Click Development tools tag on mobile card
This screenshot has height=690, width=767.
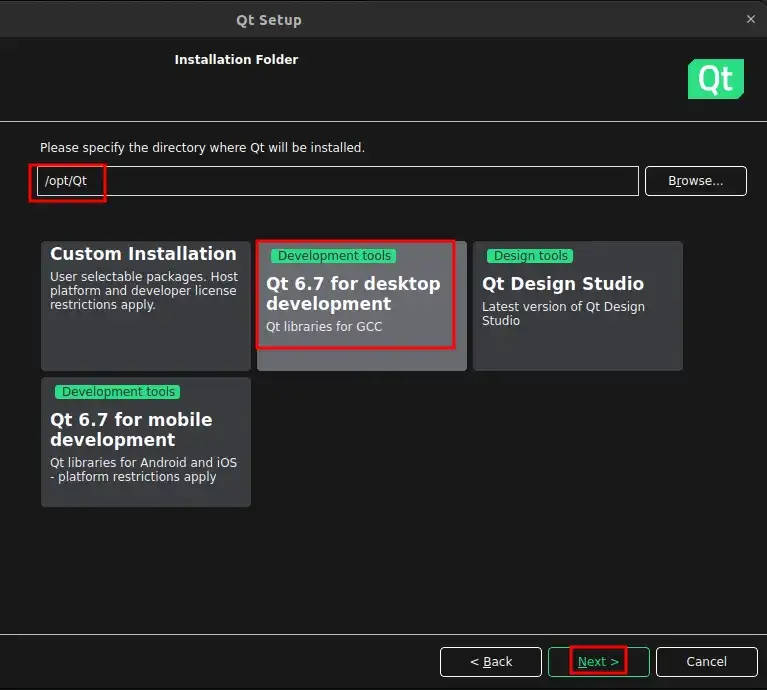pos(118,392)
